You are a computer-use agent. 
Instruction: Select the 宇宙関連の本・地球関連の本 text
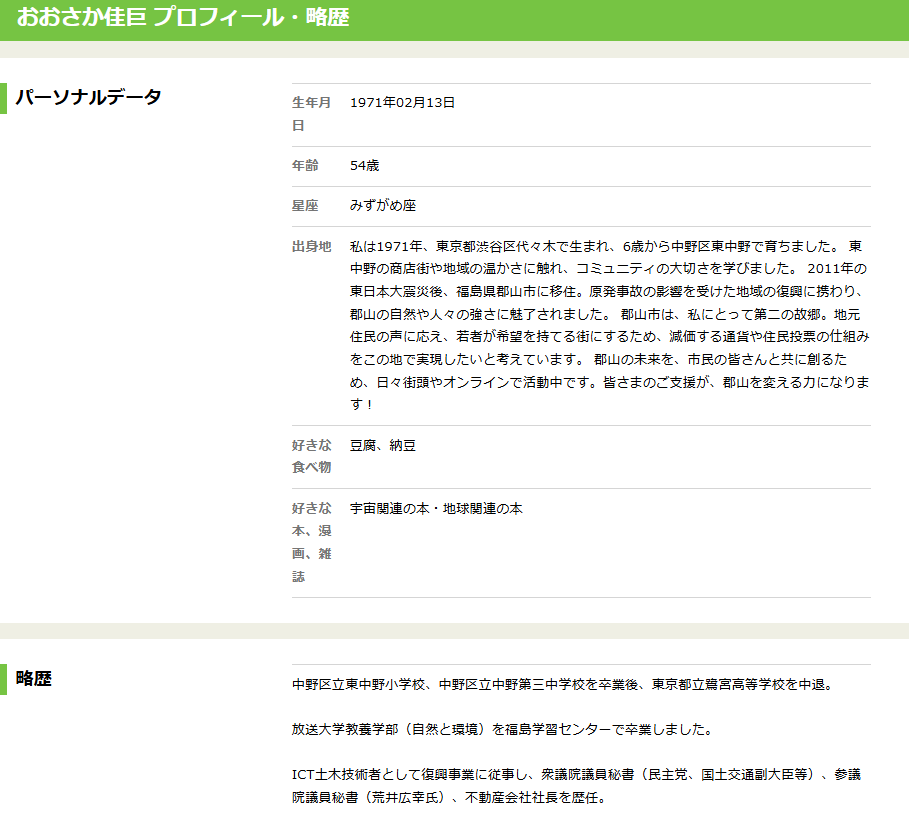click(436, 509)
